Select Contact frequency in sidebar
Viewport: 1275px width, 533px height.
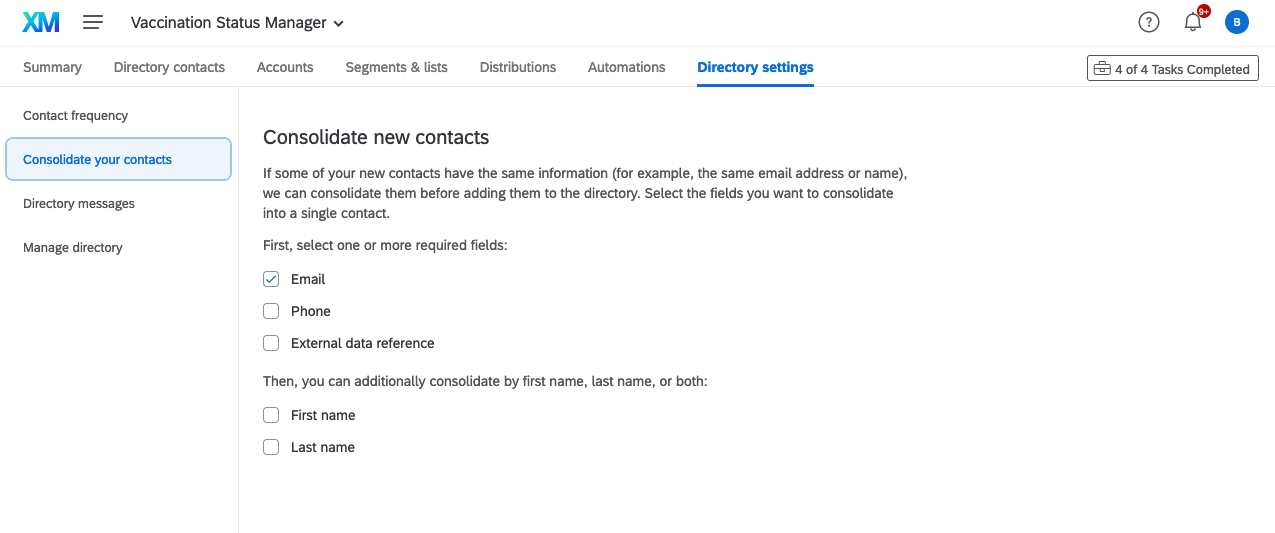coord(76,116)
